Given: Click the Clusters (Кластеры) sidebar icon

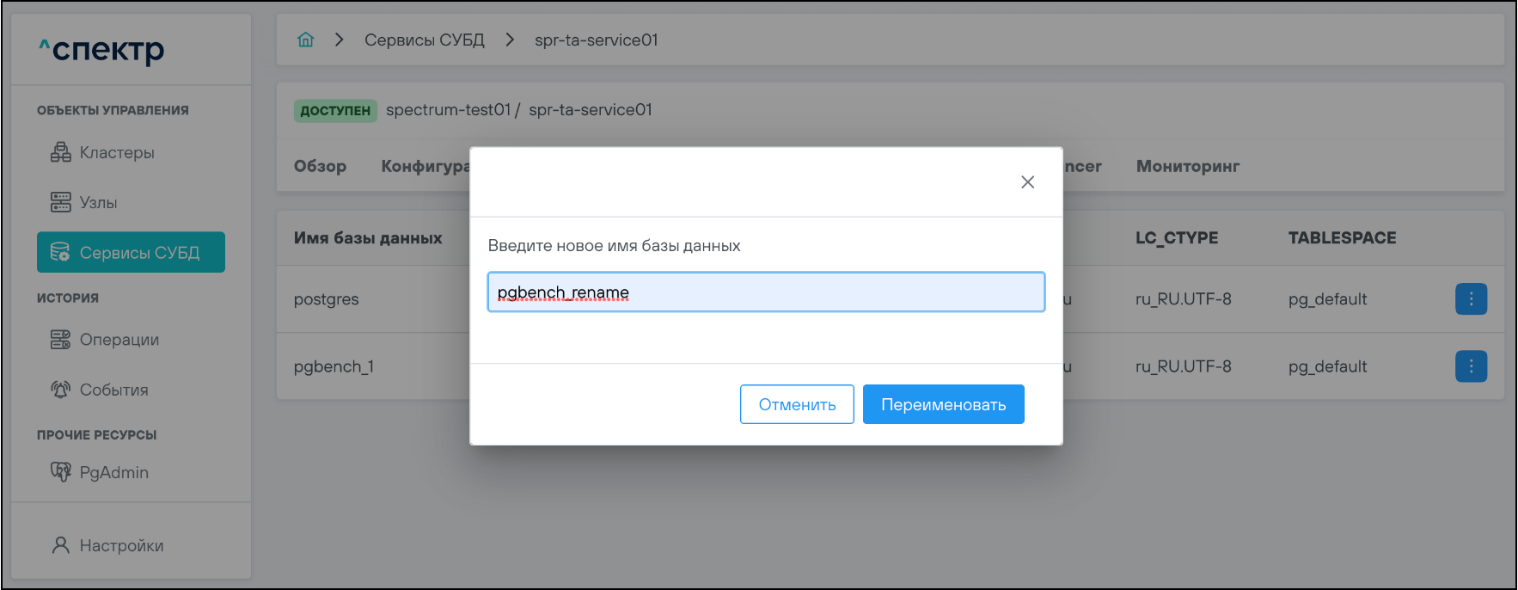Looking at the screenshot, I should click(61, 153).
